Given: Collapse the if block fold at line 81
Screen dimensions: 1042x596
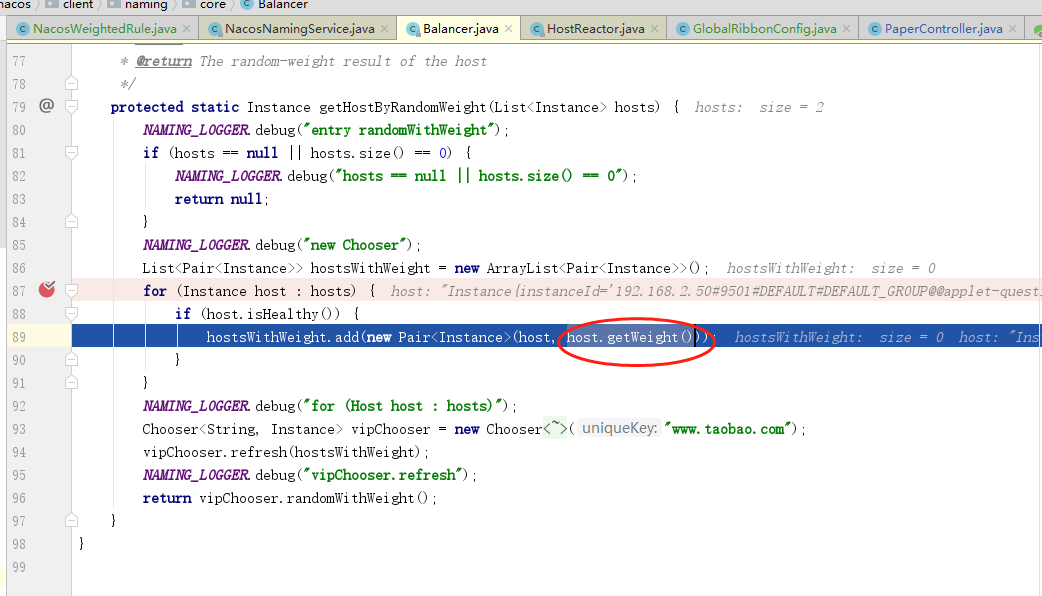Looking at the screenshot, I should (72, 153).
